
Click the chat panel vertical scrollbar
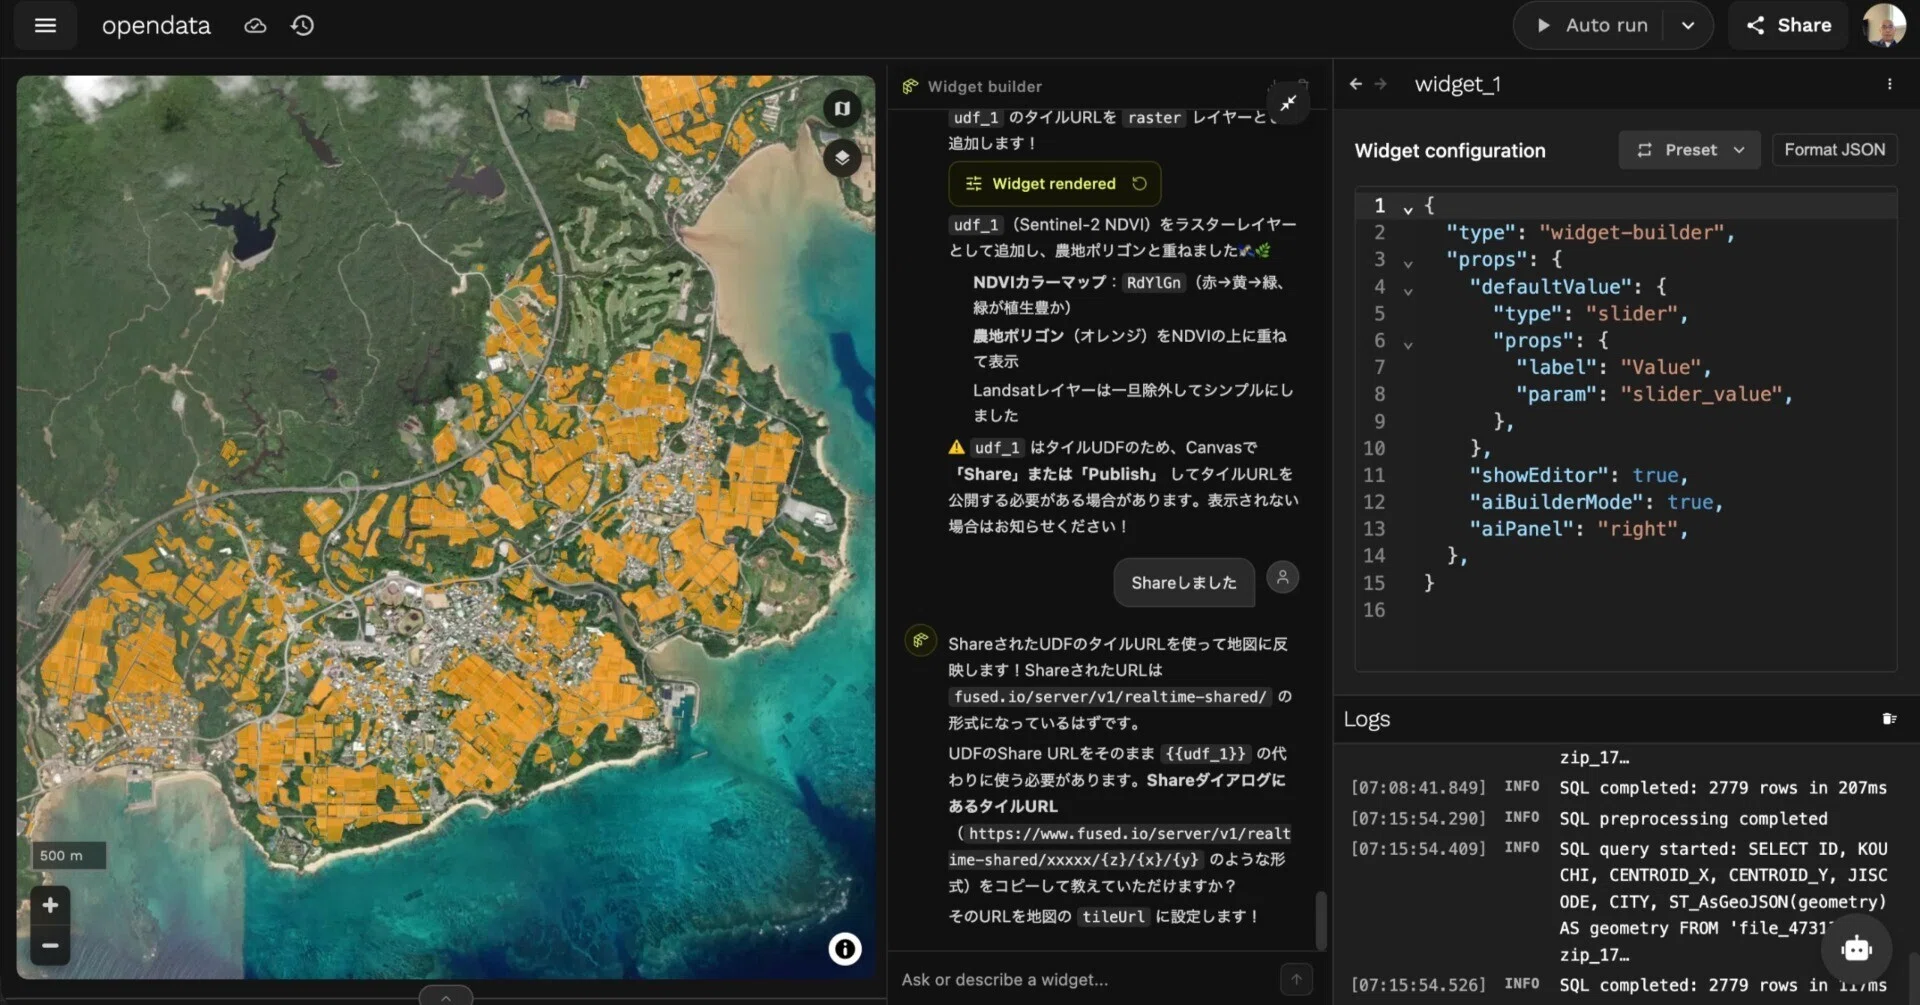pyautogui.click(x=1320, y=920)
